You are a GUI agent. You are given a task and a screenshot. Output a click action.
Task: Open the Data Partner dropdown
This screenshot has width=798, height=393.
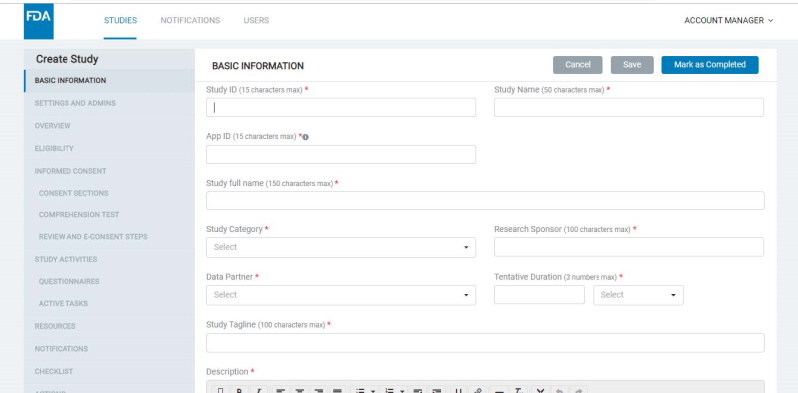[340, 295]
